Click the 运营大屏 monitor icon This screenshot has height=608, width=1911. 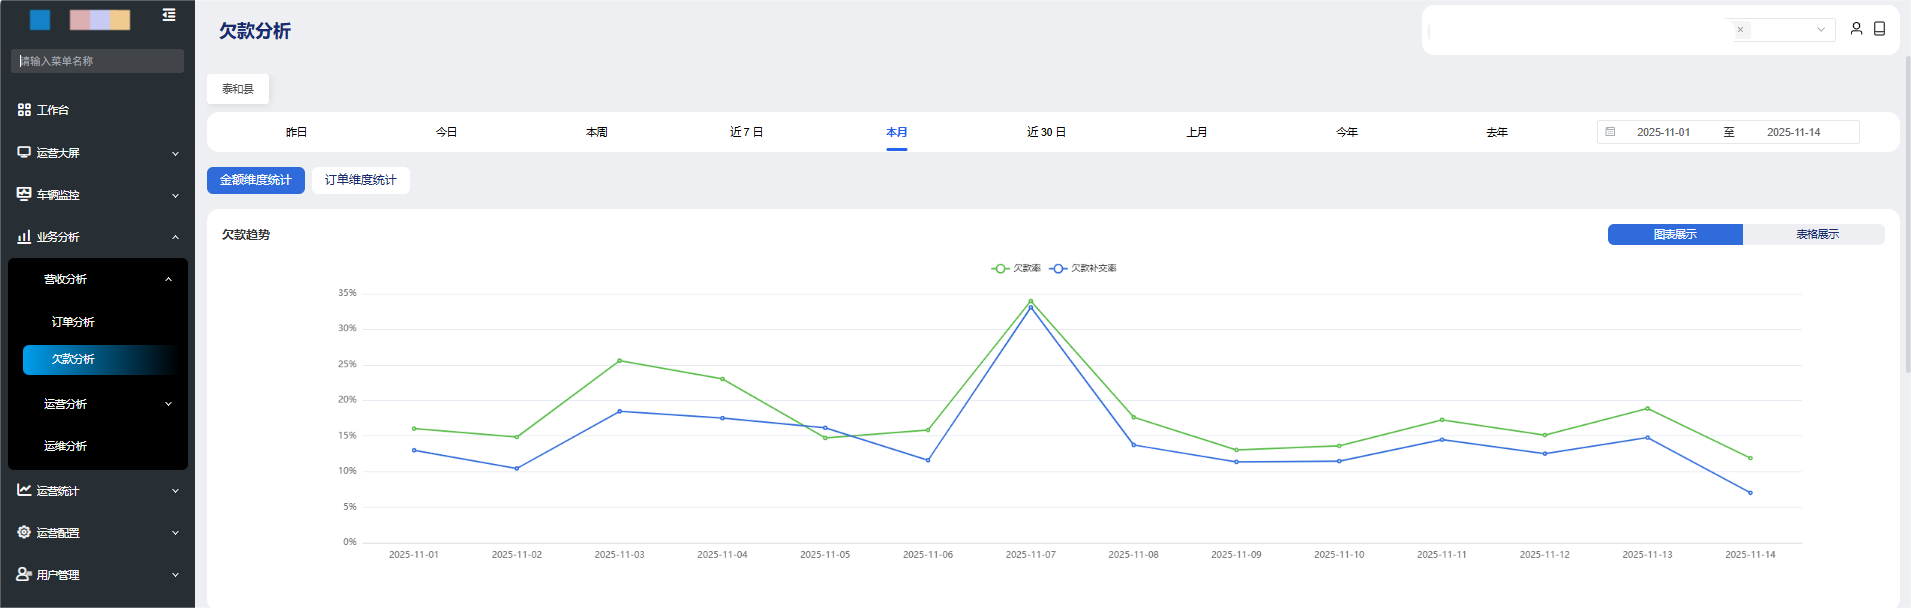24,153
